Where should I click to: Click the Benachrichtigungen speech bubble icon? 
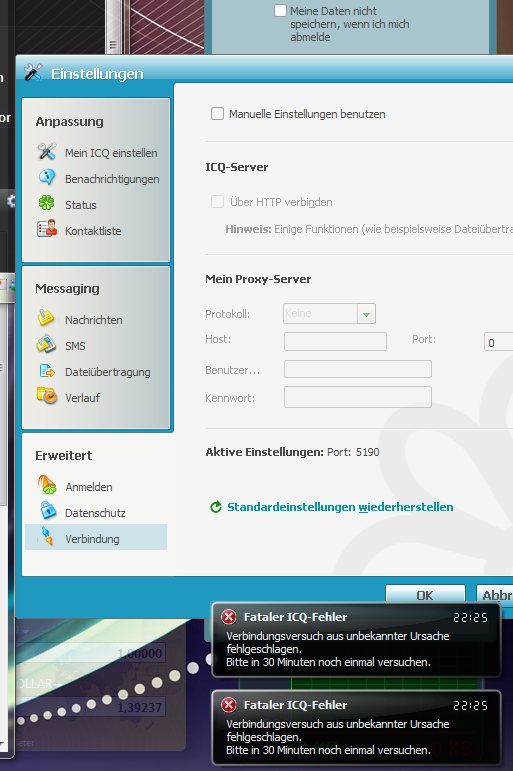coord(47,178)
